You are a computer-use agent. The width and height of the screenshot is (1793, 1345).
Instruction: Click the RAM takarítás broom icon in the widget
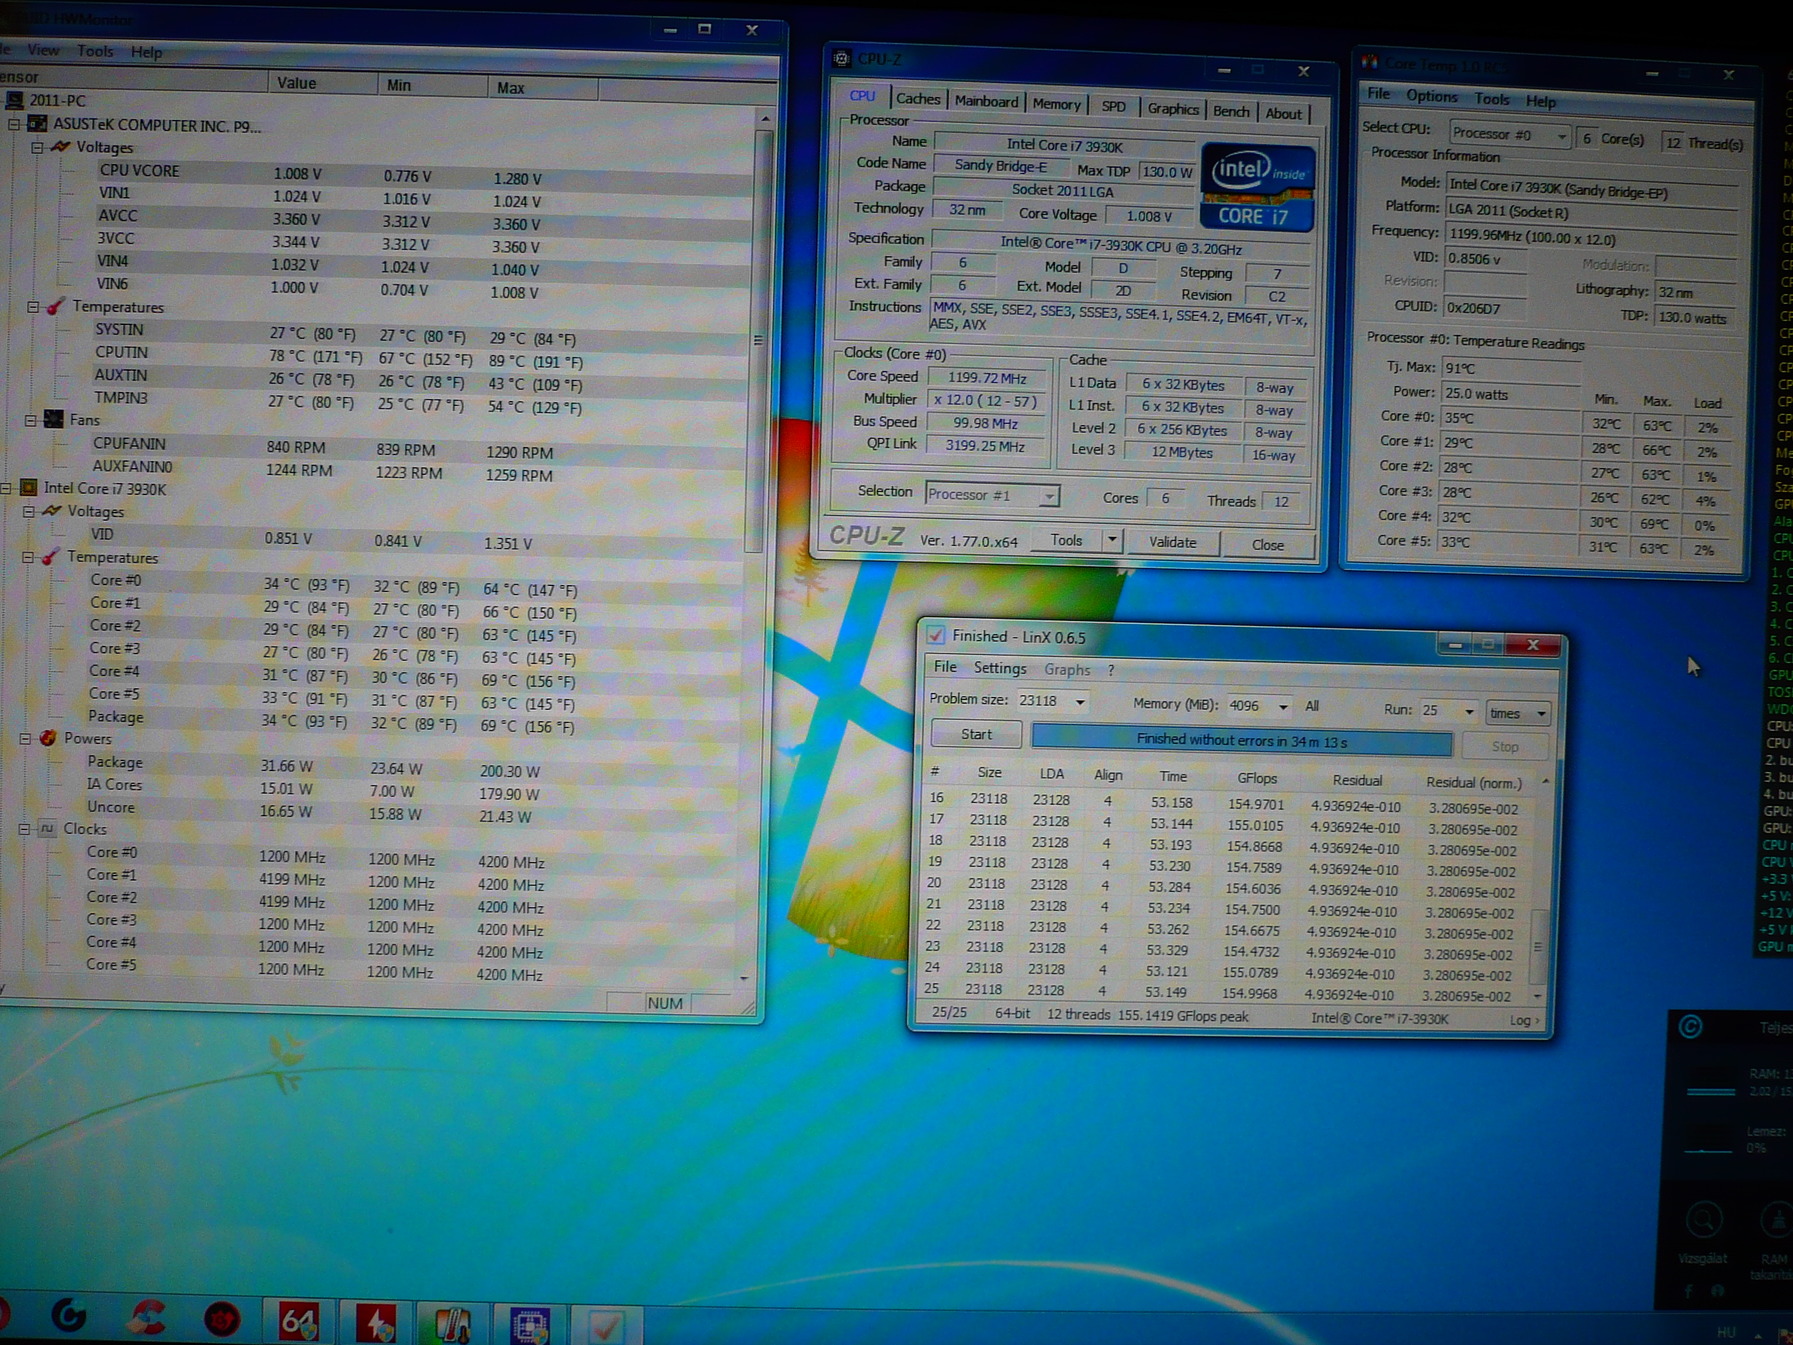pos(1778,1220)
